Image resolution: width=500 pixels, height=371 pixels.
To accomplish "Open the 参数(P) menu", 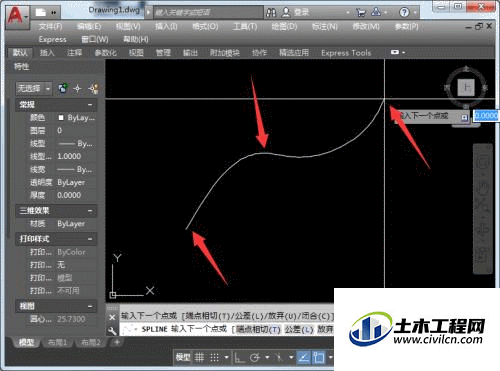I will tap(406, 26).
